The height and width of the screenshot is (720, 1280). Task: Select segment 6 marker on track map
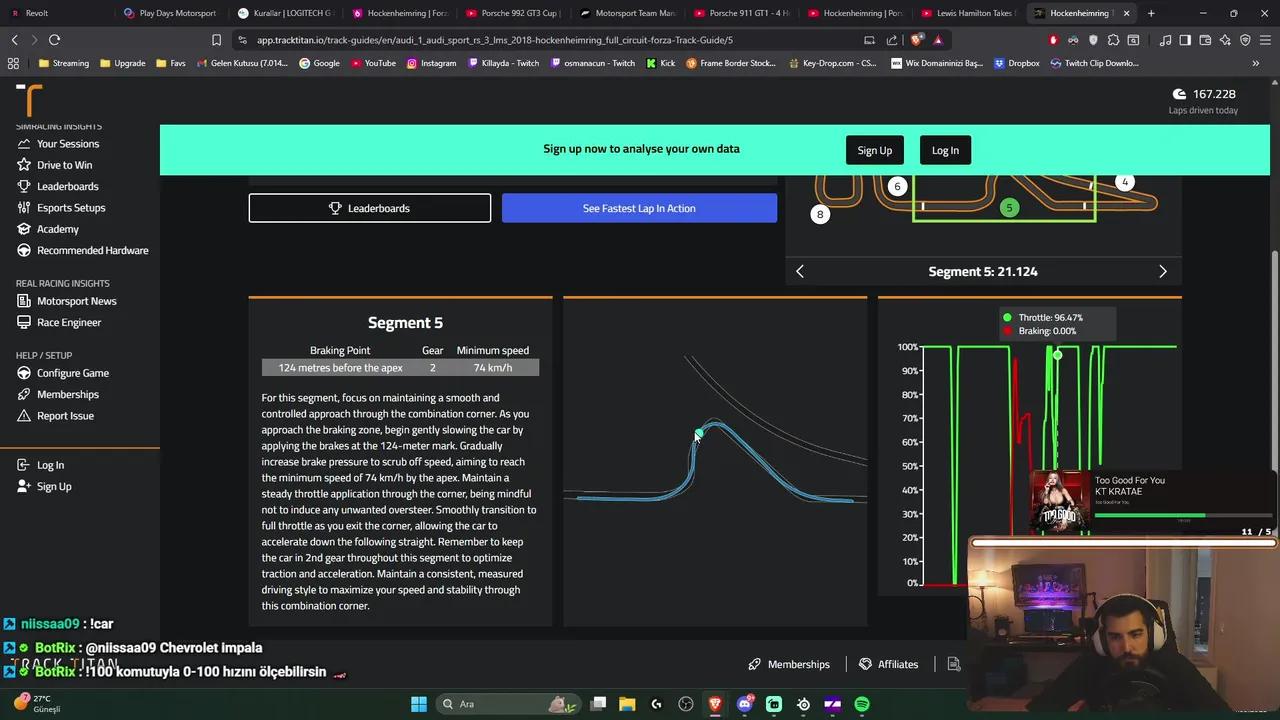[897, 186]
